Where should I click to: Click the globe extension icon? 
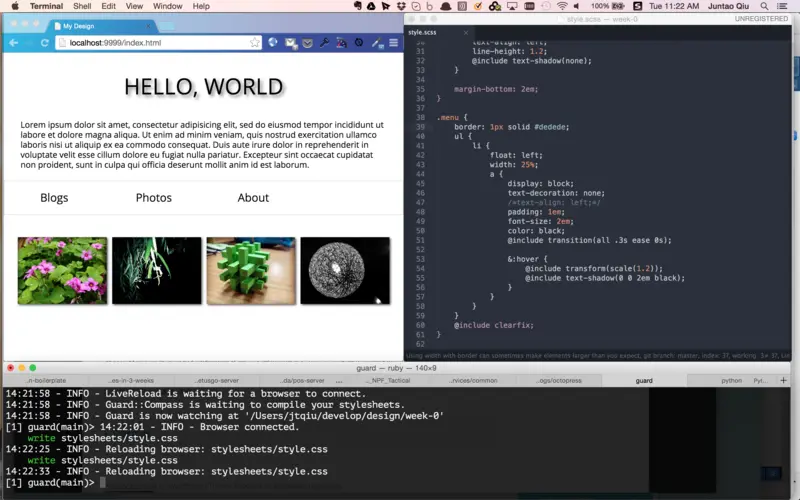[273, 42]
